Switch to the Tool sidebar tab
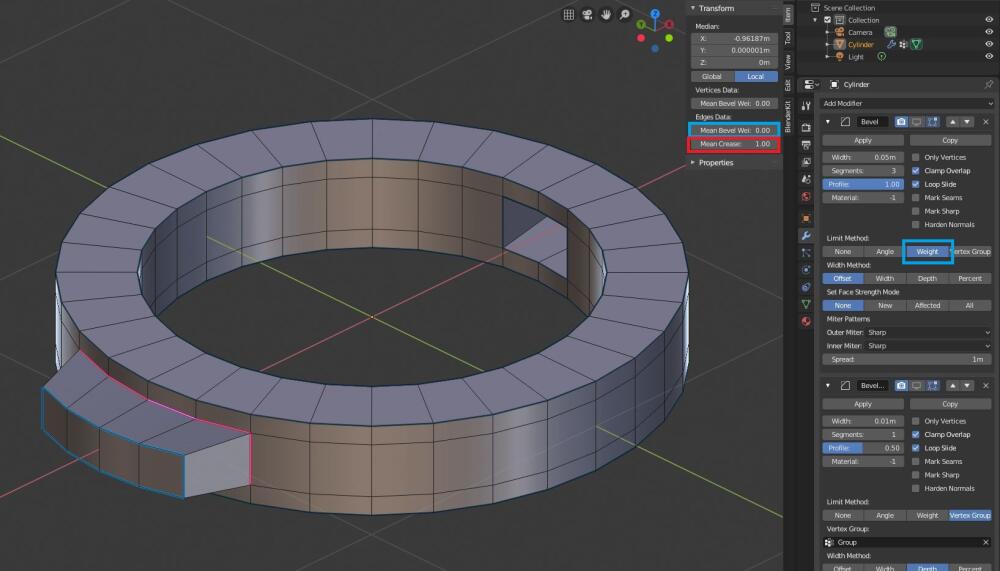This screenshot has width=1000, height=571. point(788,38)
